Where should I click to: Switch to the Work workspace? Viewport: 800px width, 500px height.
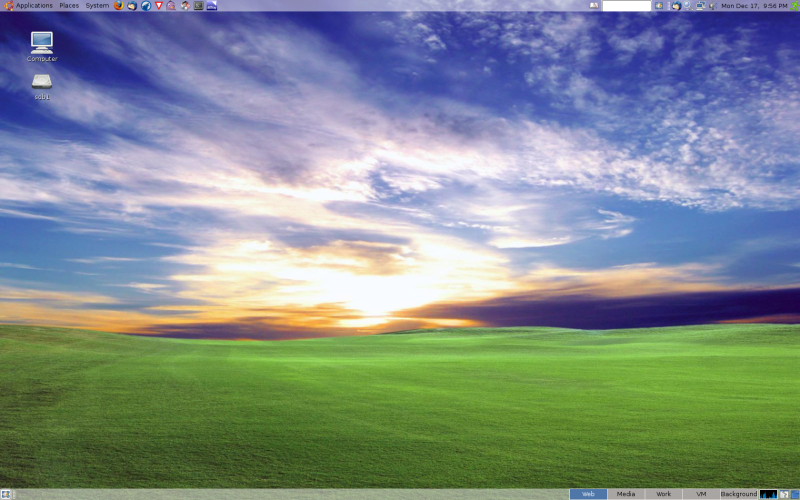point(663,494)
